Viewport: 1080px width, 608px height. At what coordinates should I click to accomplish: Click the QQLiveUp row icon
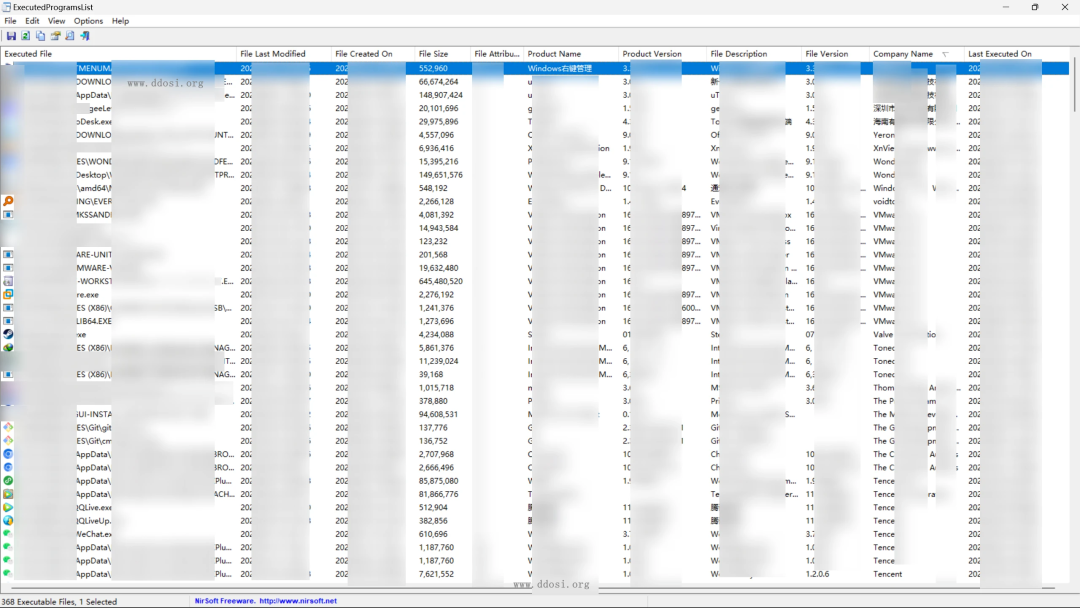click(x=8, y=521)
